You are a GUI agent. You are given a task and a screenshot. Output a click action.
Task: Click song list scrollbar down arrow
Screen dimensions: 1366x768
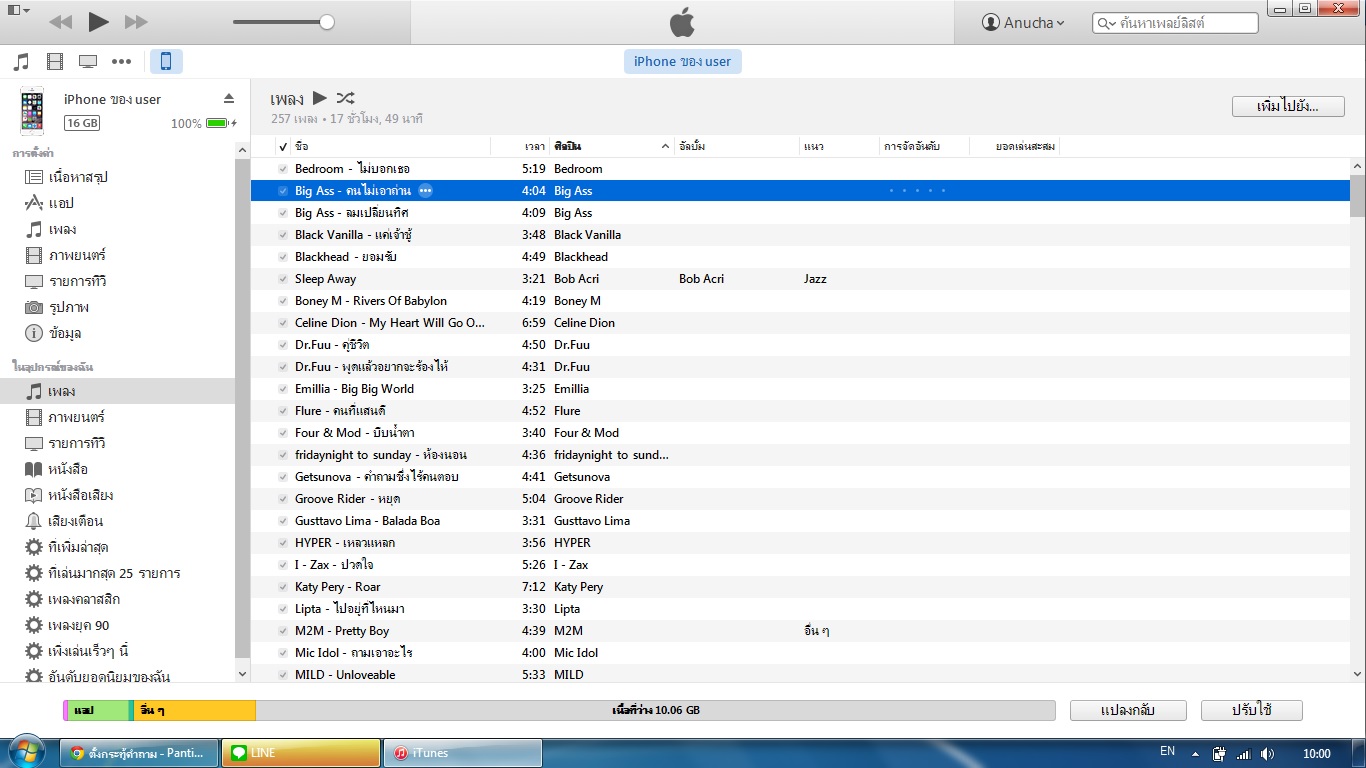click(1357, 673)
